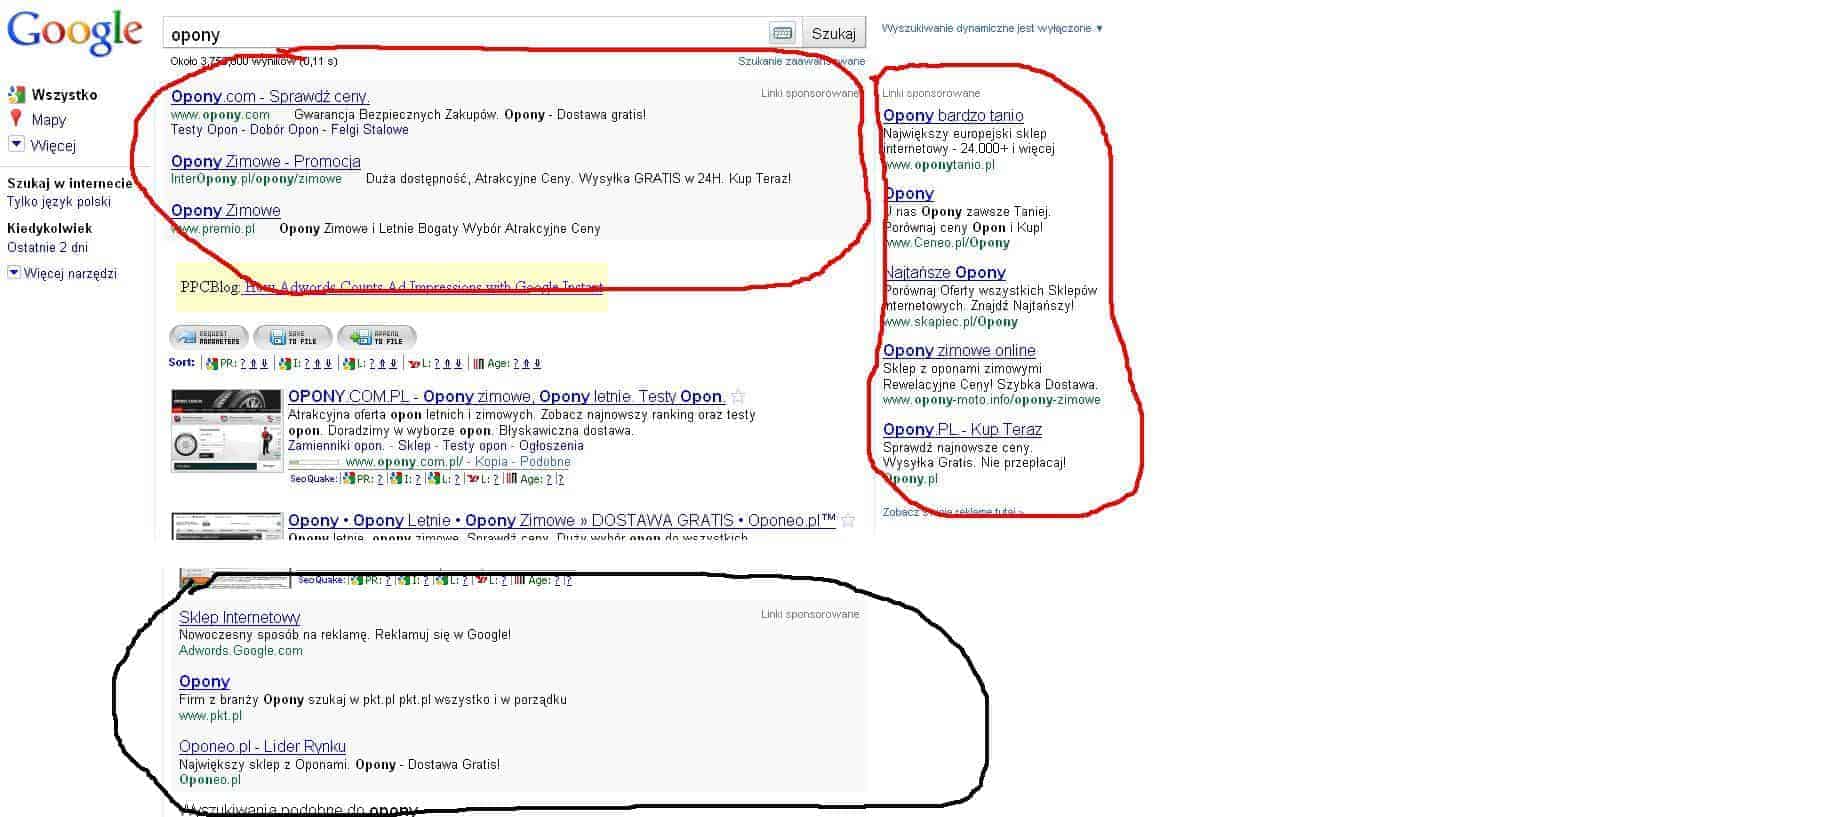Select Wszystko in the left sidebar
This screenshot has height=817, width=1846.
(x=64, y=95)
